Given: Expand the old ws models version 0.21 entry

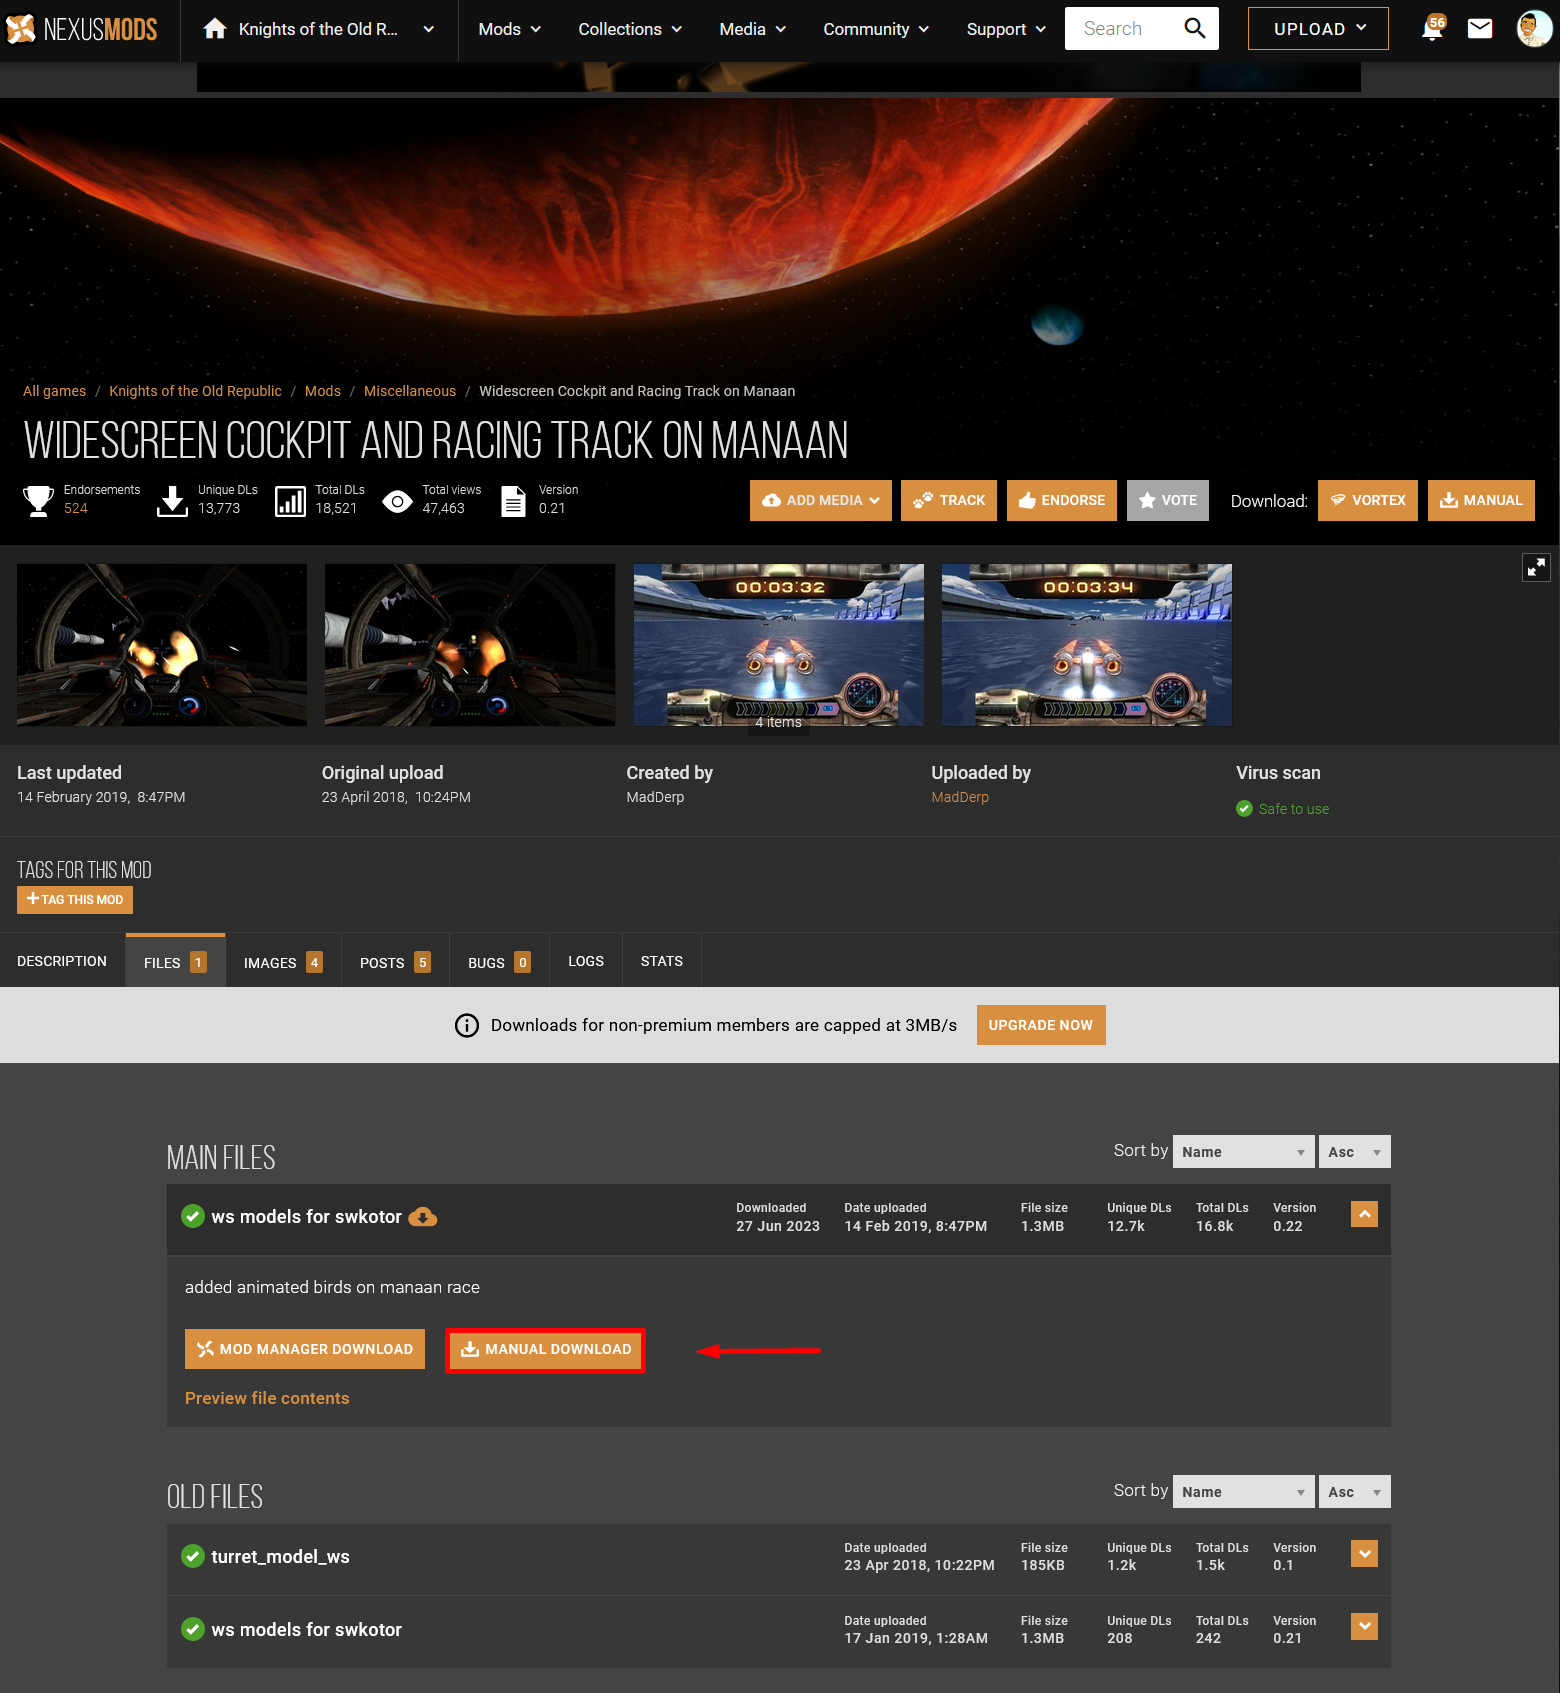Looking at the screenshot, I should 1364,1627.
